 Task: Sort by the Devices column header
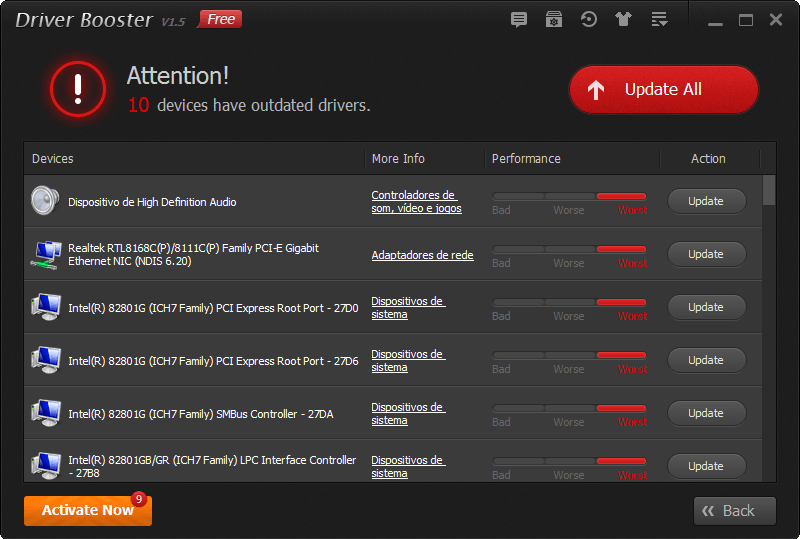coord(53,159)
